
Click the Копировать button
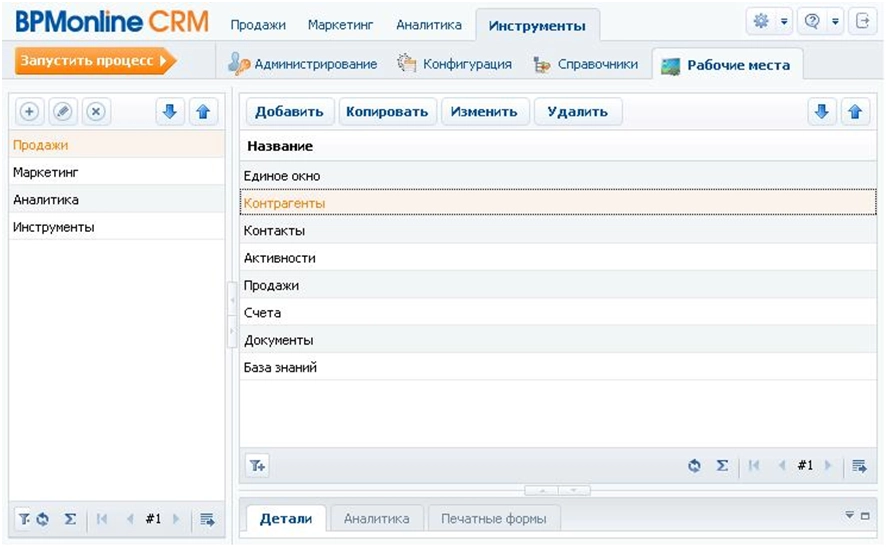pos(387,112)
